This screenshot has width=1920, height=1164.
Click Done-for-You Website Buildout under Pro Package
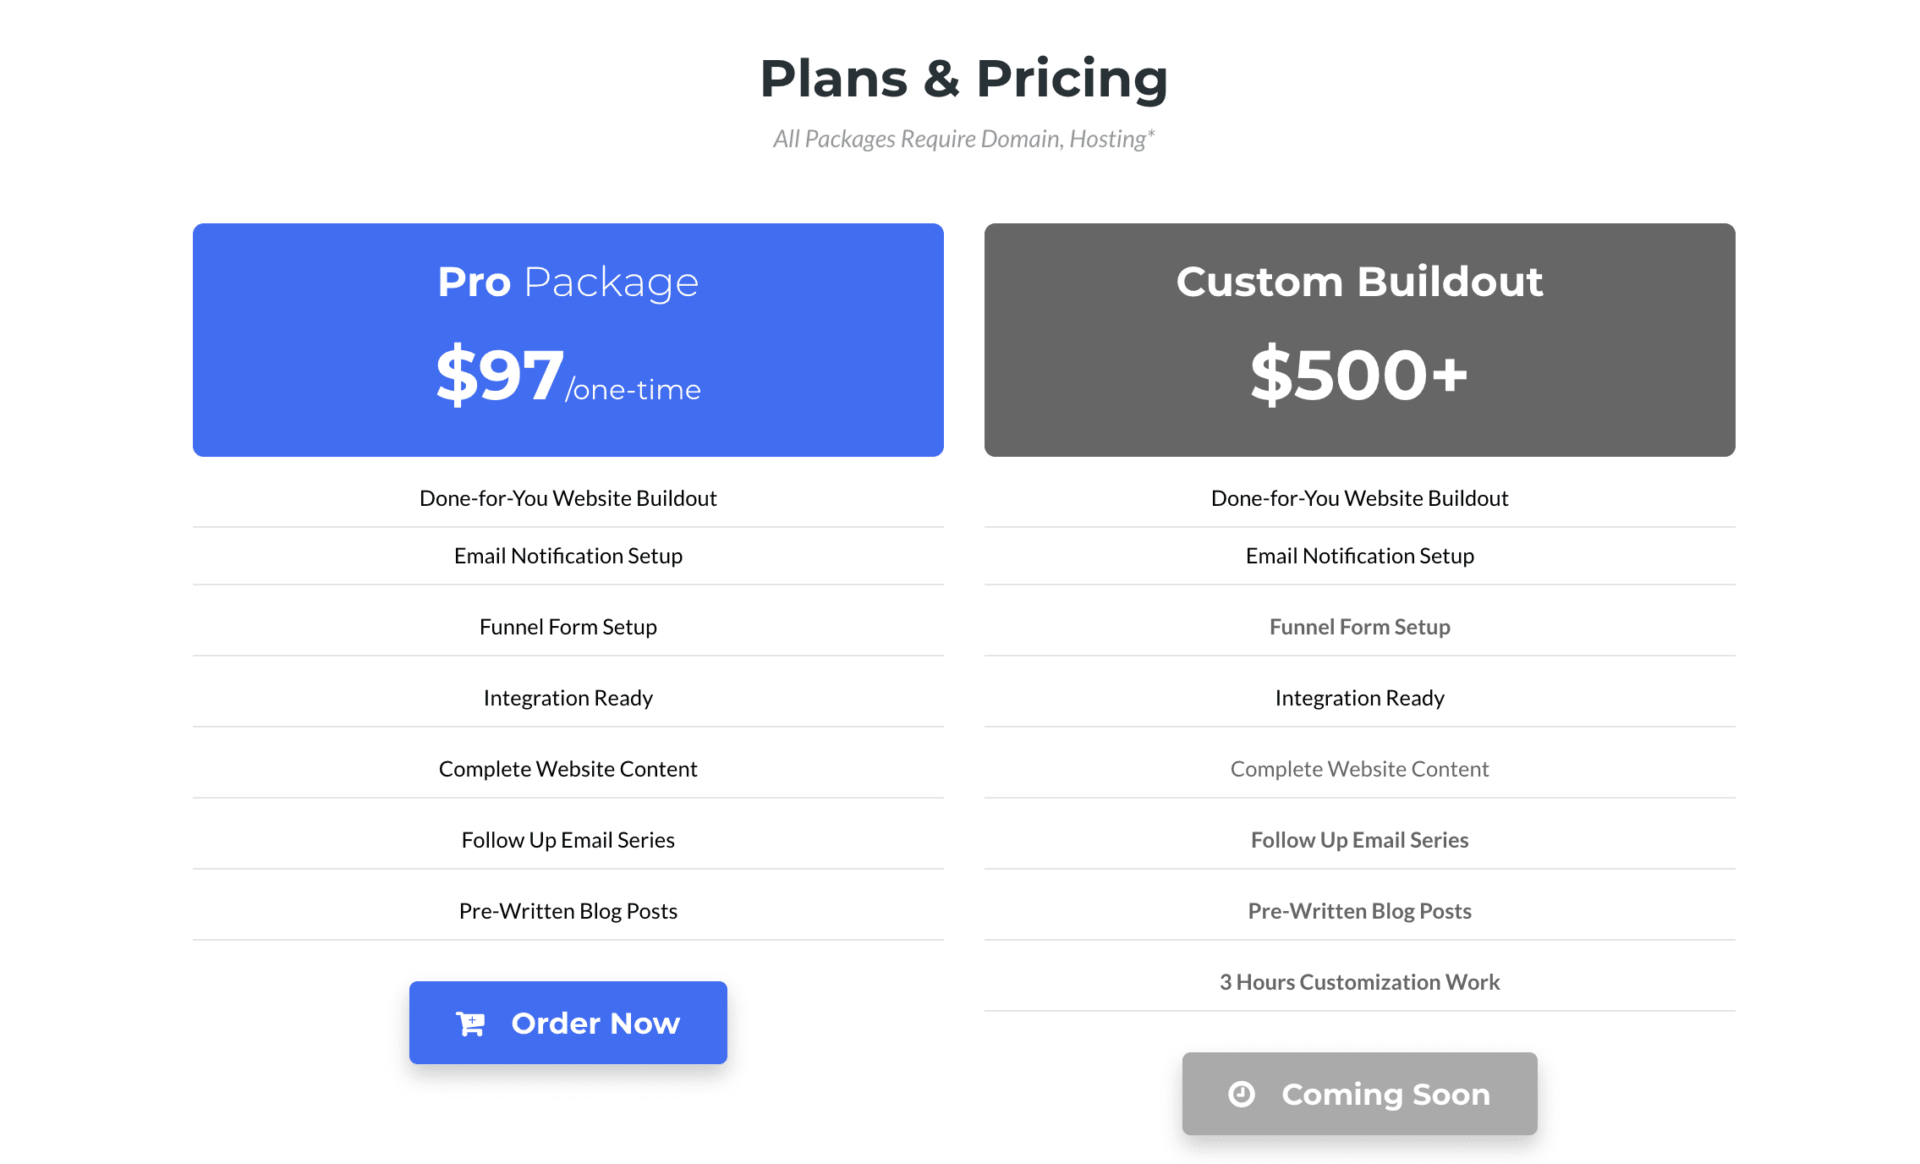point(567,498)
